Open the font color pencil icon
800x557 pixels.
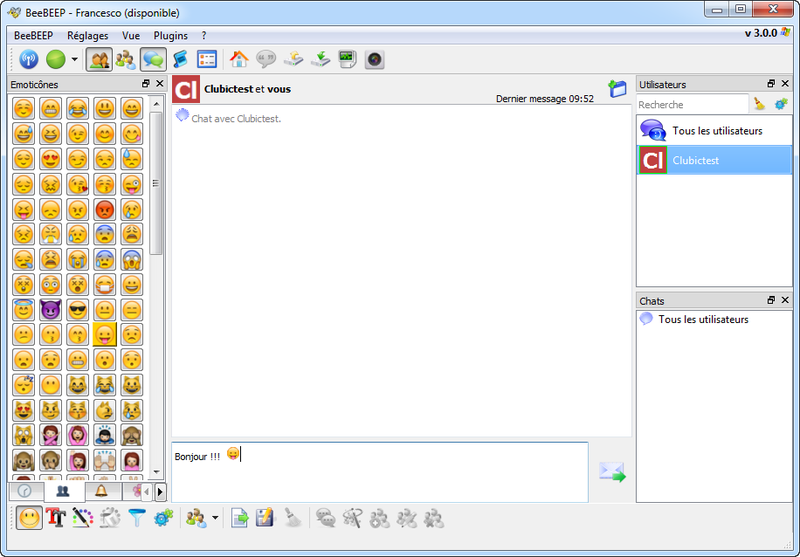(83, 518)
